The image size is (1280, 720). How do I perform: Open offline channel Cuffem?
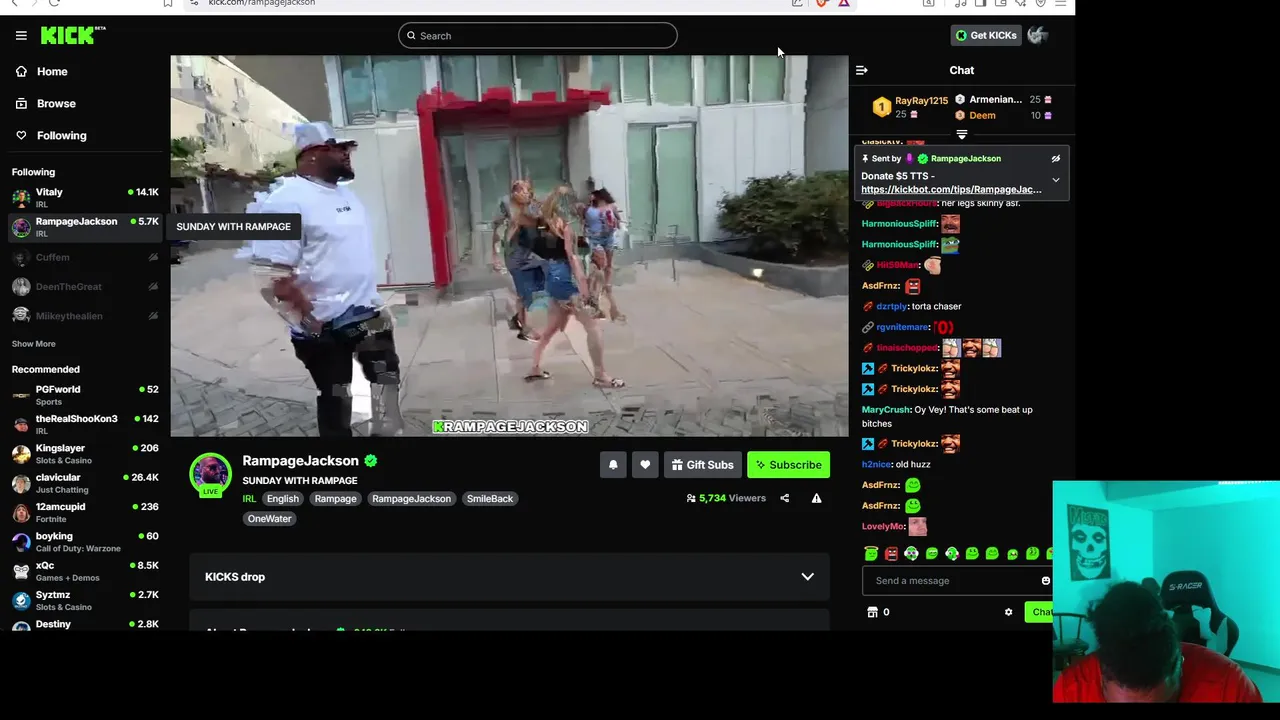click(85, 257)
